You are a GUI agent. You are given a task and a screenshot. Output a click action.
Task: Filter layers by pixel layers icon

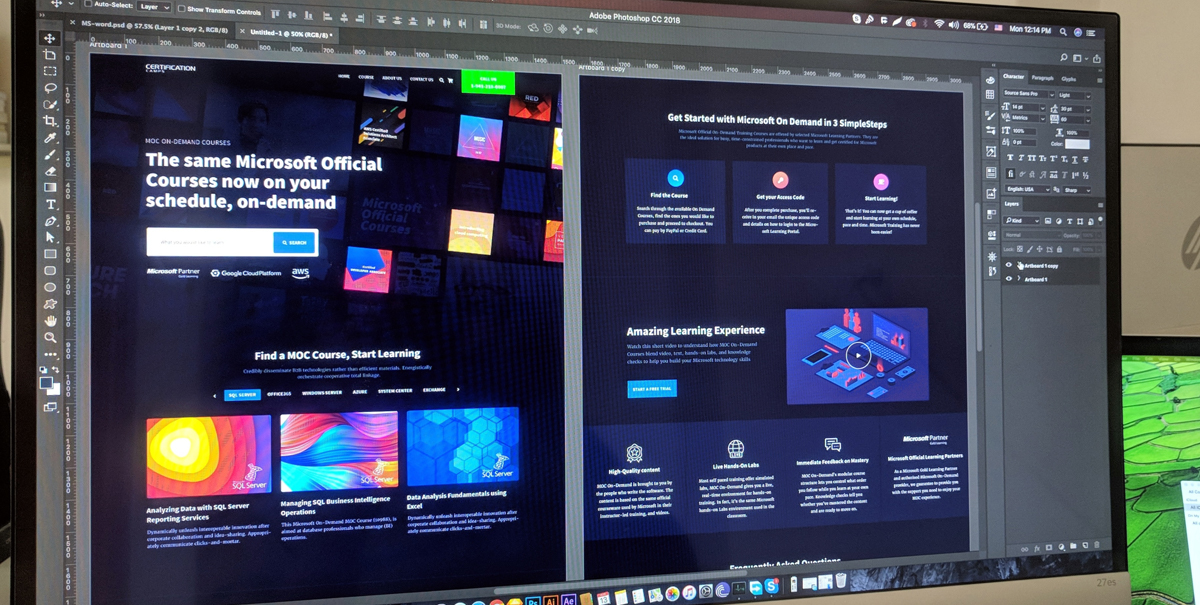coord(1048,221)
